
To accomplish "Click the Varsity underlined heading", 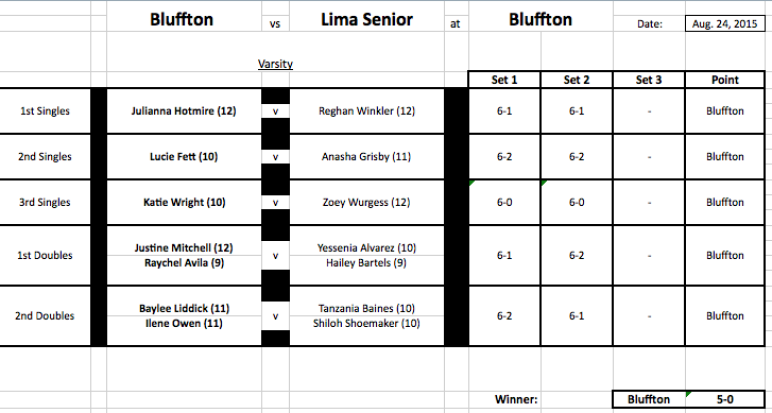I will coord(275,64).
